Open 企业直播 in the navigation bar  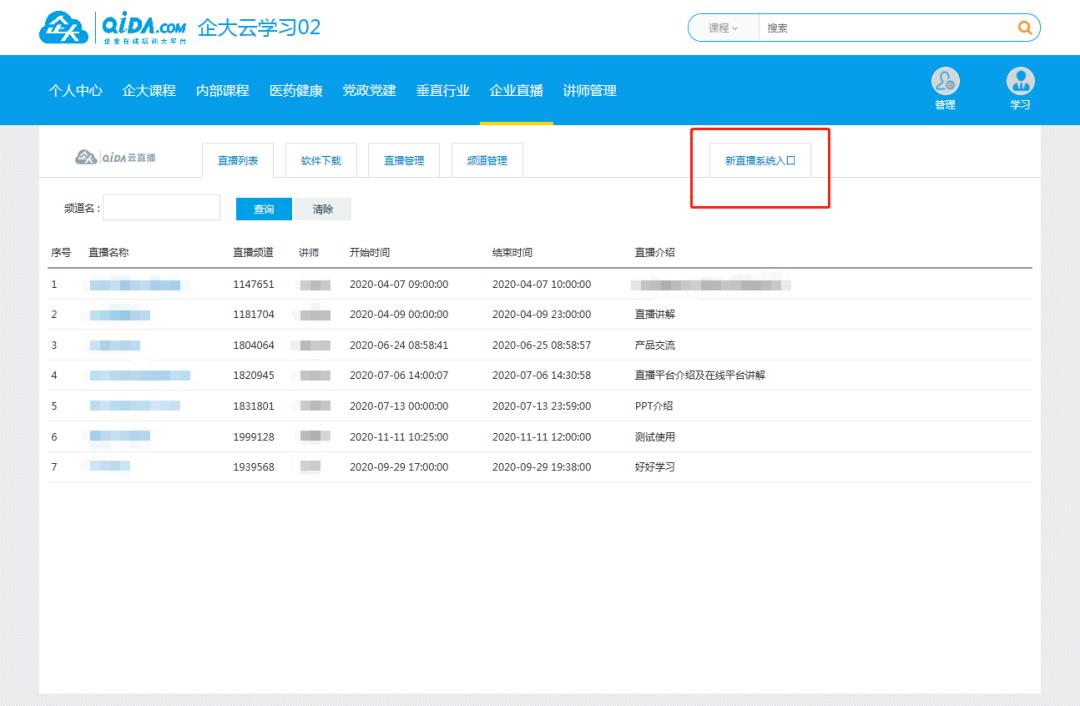point(516,90)
